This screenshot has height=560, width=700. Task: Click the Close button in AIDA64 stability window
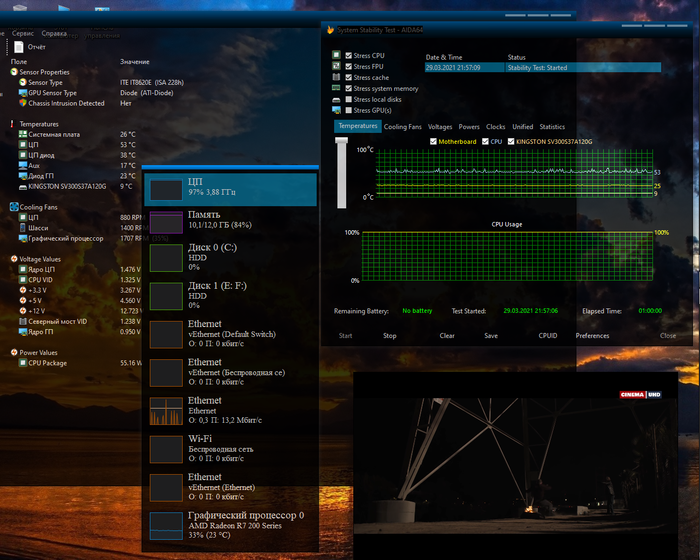pyautogui.click(x=668, y=335)
